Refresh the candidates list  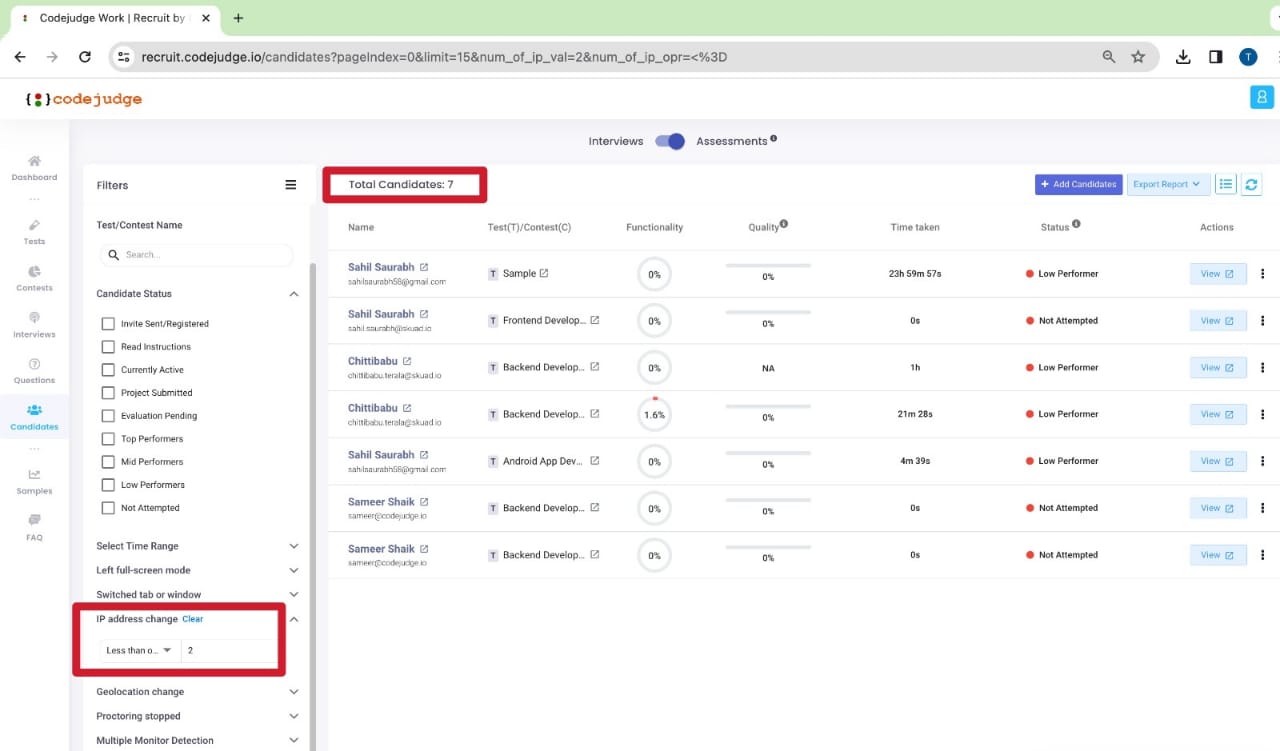[1250, 184]
